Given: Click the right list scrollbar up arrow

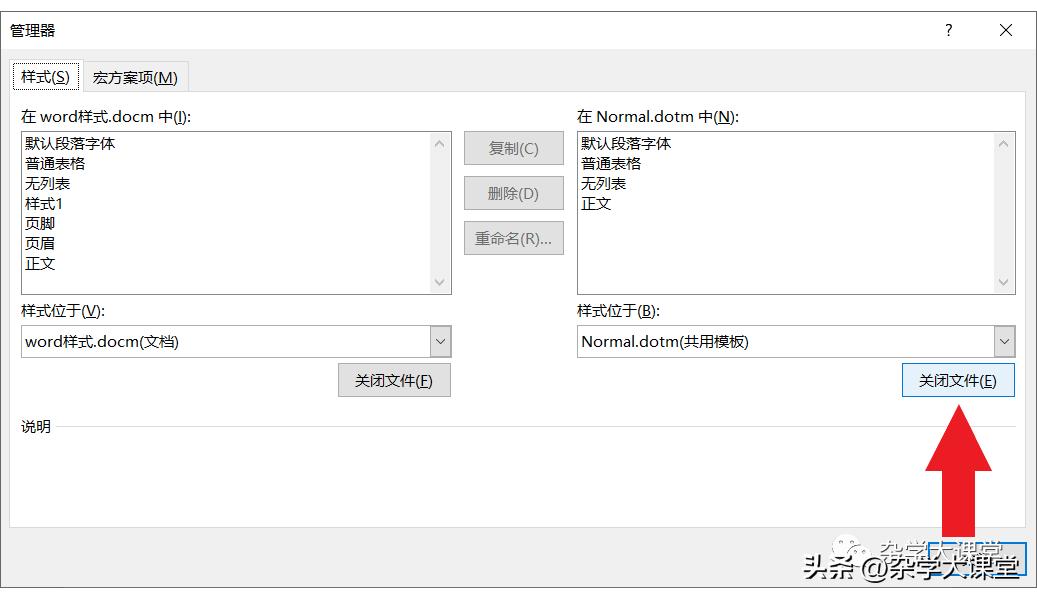Looking at the screenshot, I should click(x=1004, y=143).
